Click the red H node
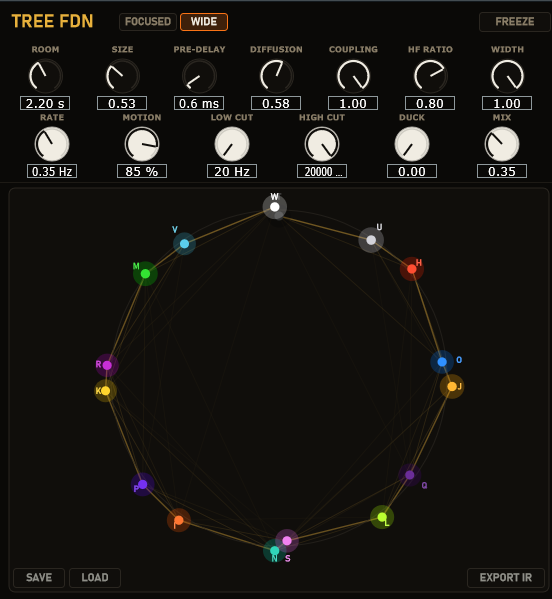Screen dimensions: 552x599 pos(411,269)
